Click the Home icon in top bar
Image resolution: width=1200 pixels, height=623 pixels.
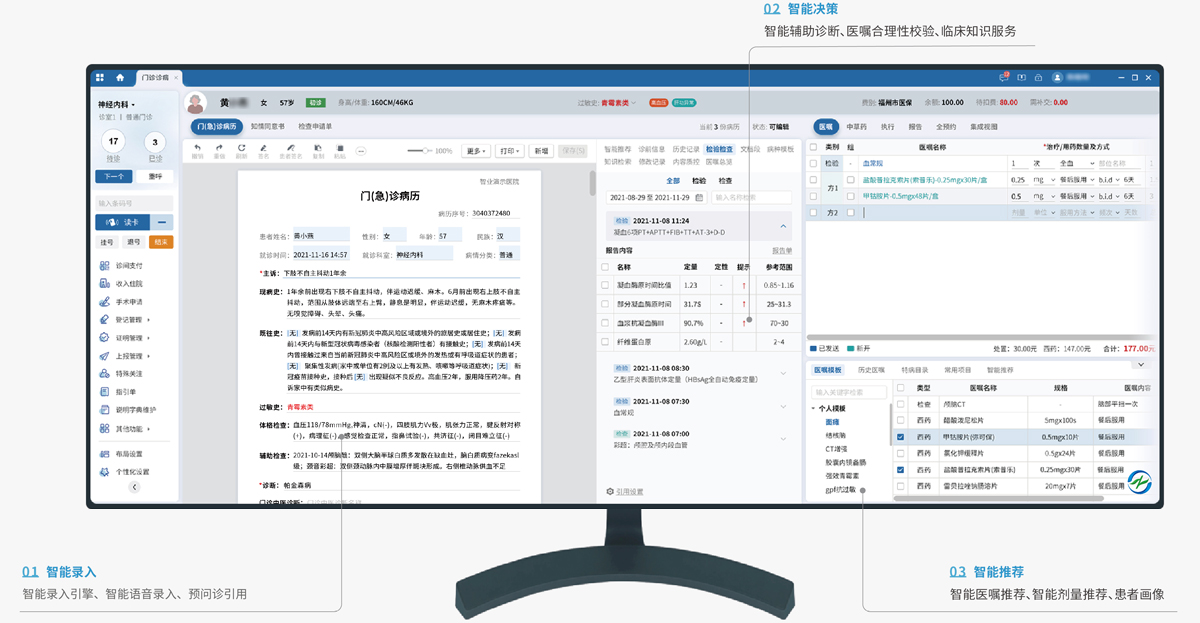tap(120, 77)
